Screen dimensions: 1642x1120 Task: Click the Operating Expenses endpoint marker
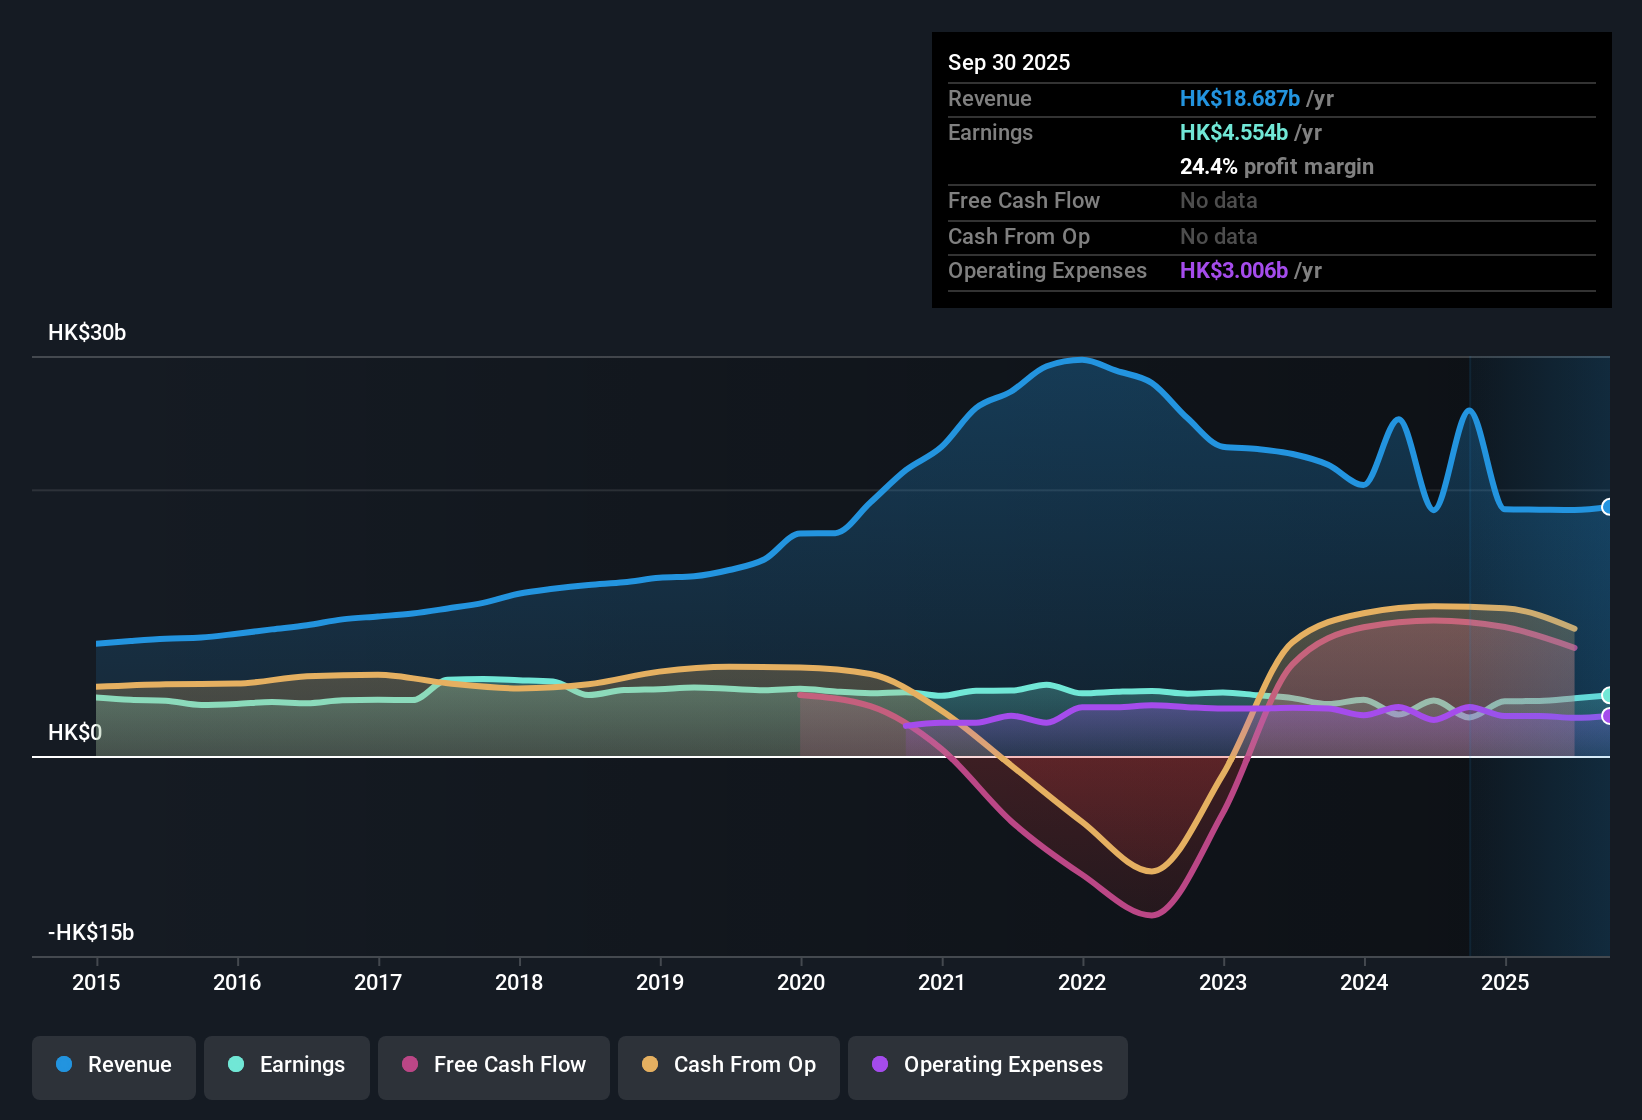(1608, 716)
